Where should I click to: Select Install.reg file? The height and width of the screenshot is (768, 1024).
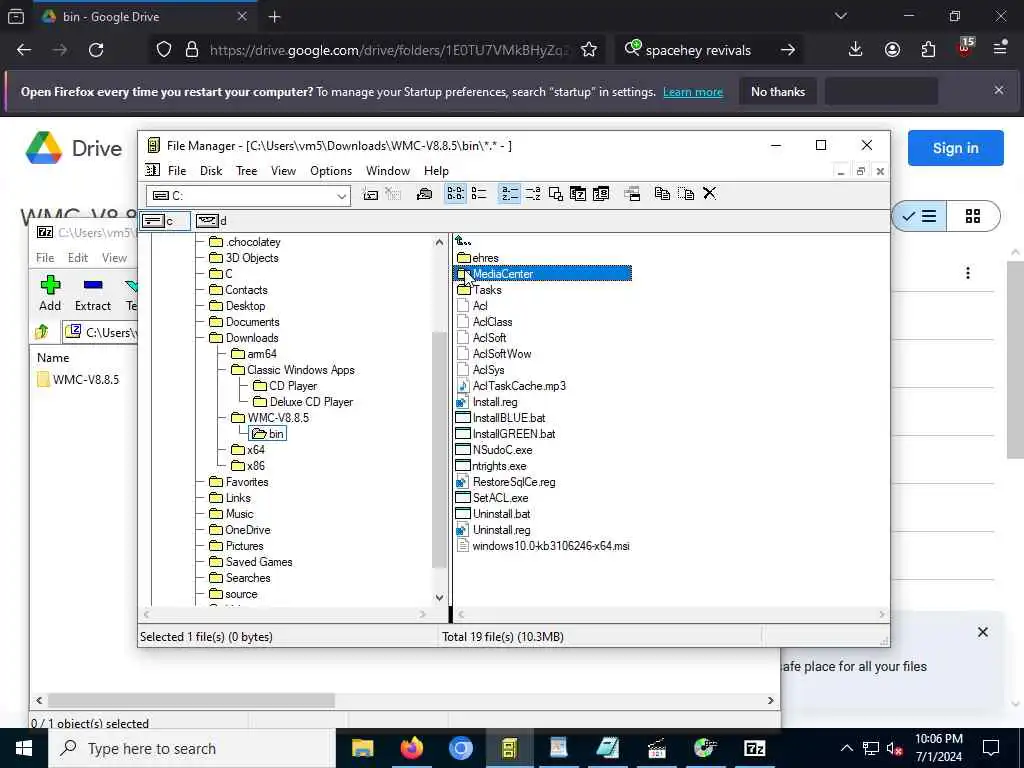[x=487, y=402]
